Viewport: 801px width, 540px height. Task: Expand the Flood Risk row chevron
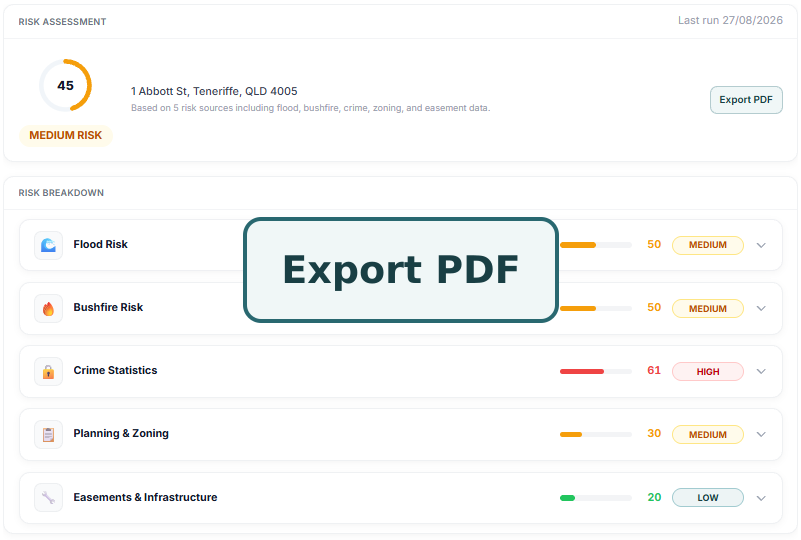click(761, 245)
